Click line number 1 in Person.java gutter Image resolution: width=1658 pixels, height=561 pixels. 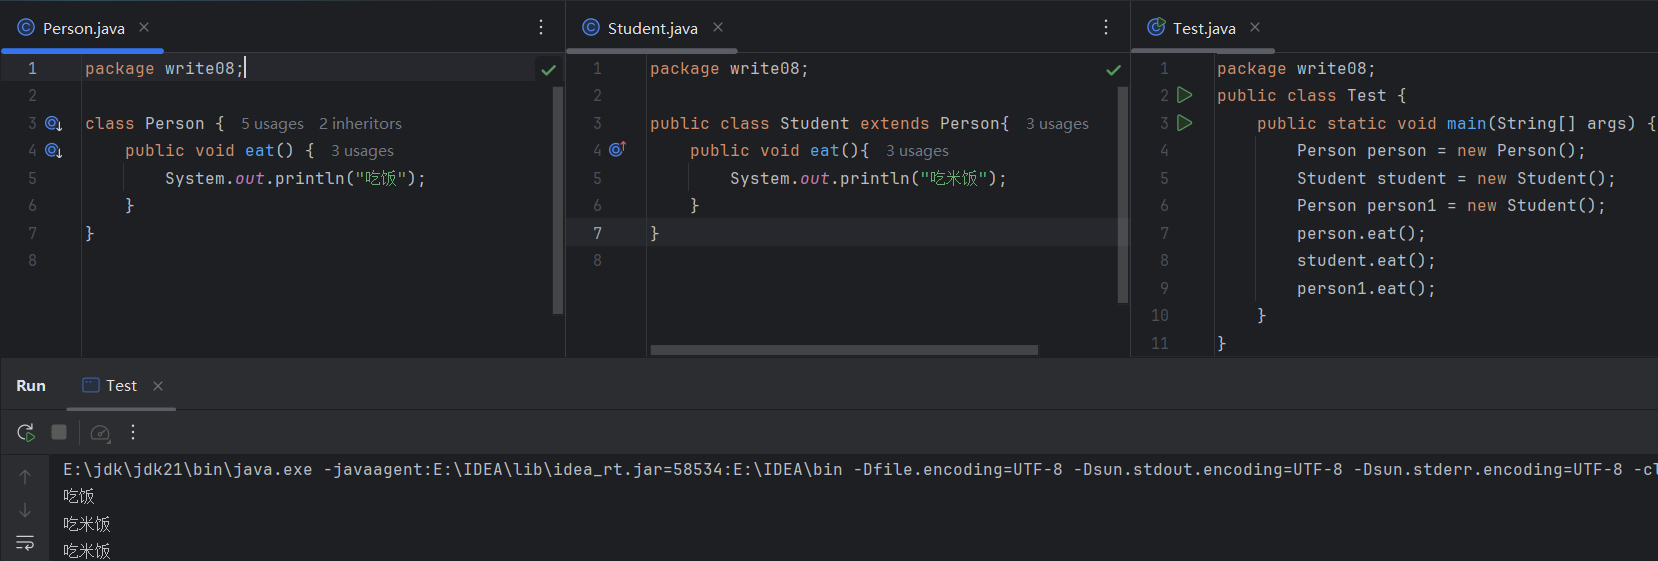(x=32, y=68)
